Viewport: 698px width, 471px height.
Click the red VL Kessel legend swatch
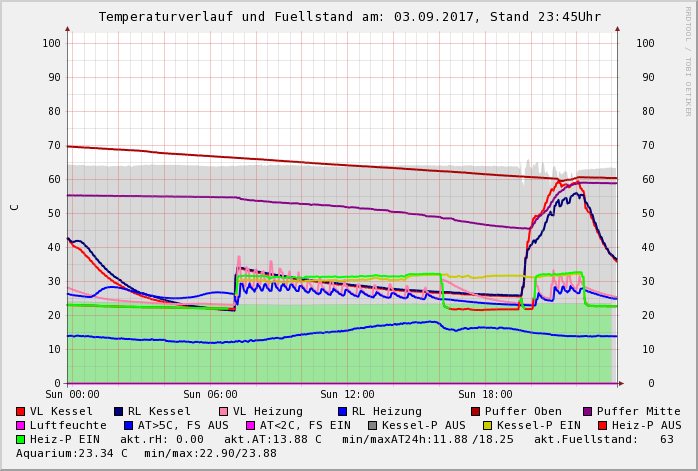pyautogui.click(x=20, y=411)
